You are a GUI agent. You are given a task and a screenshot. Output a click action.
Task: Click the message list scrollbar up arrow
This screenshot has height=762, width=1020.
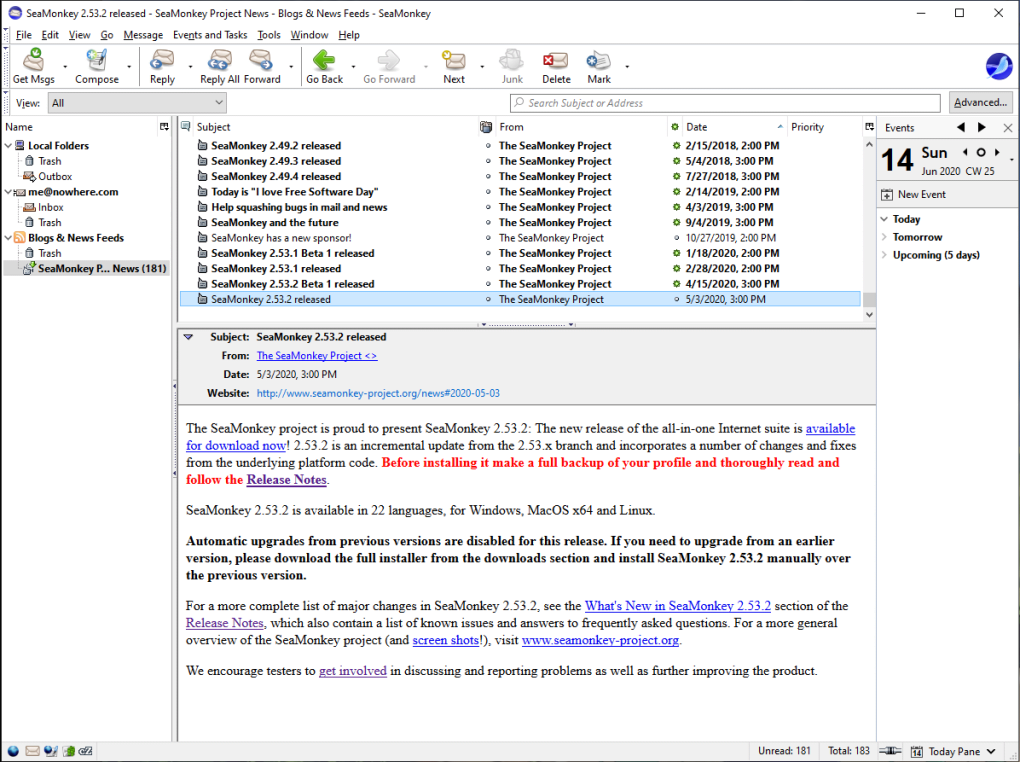pos(869,144)
